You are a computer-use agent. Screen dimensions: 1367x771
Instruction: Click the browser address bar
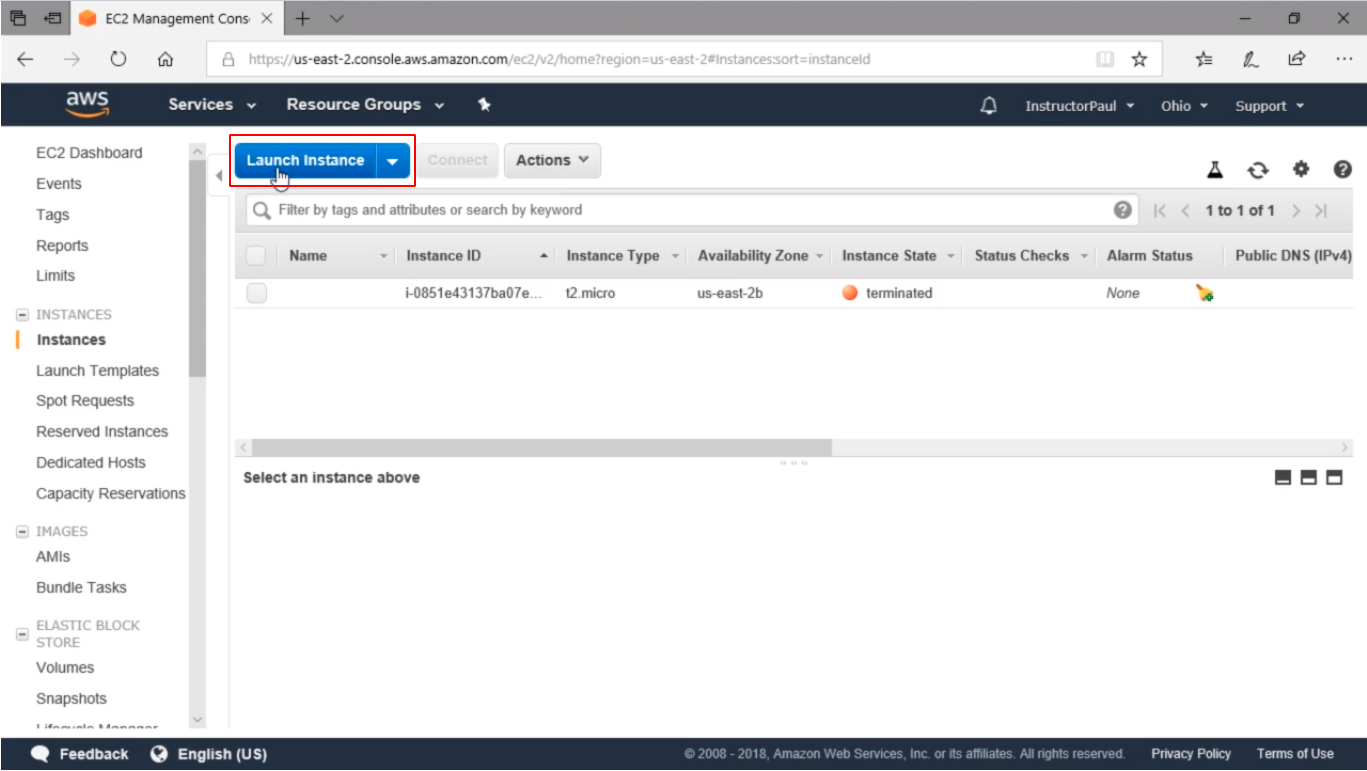(x=650, y=59)
